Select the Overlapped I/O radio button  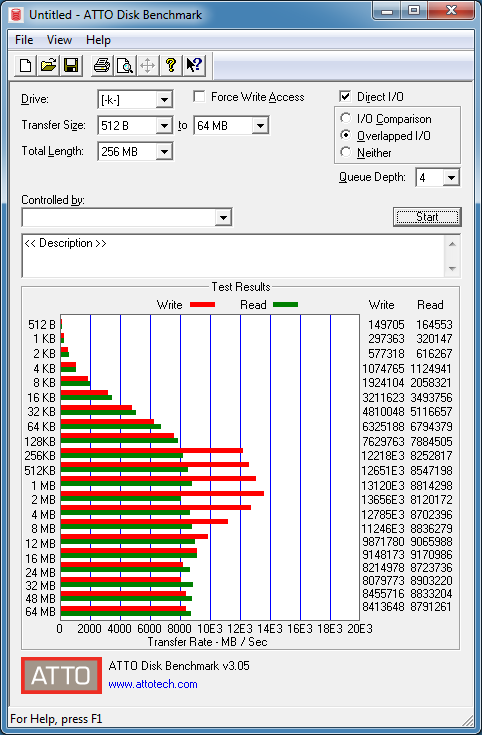346,135
